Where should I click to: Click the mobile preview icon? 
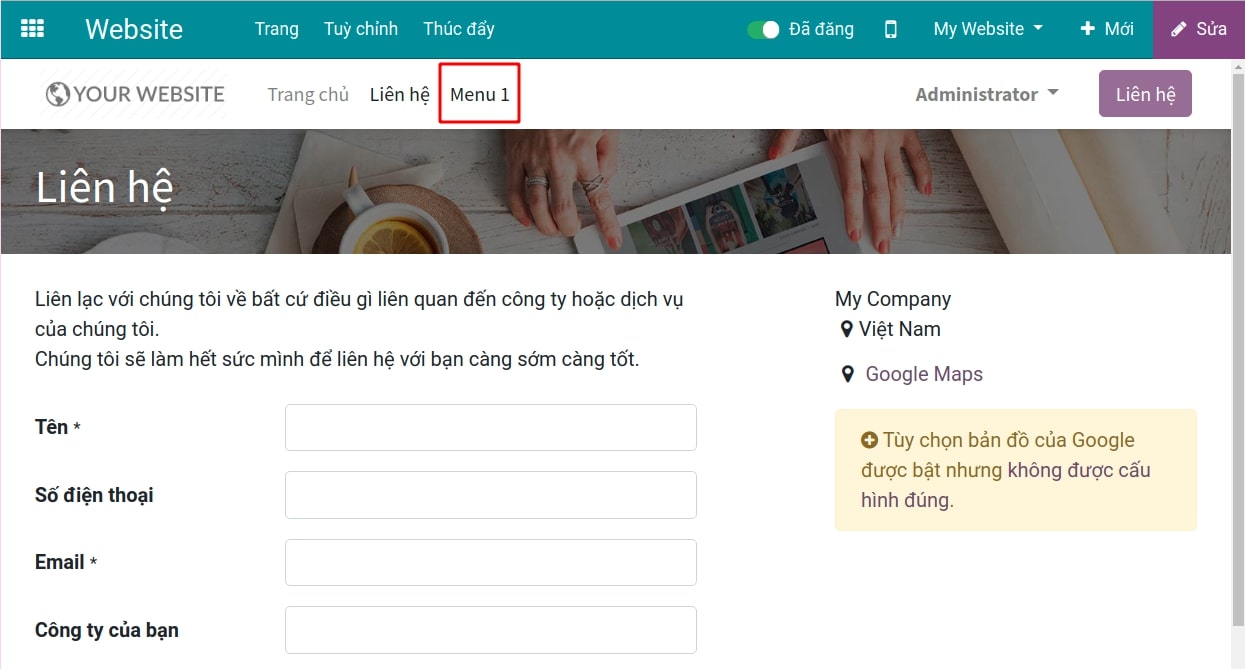click(x=890, y=29)
